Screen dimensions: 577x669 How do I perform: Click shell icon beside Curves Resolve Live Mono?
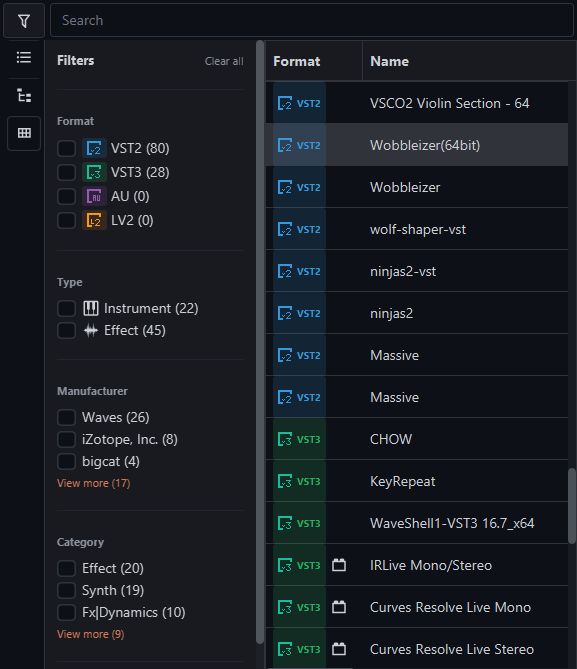point(339,607)
